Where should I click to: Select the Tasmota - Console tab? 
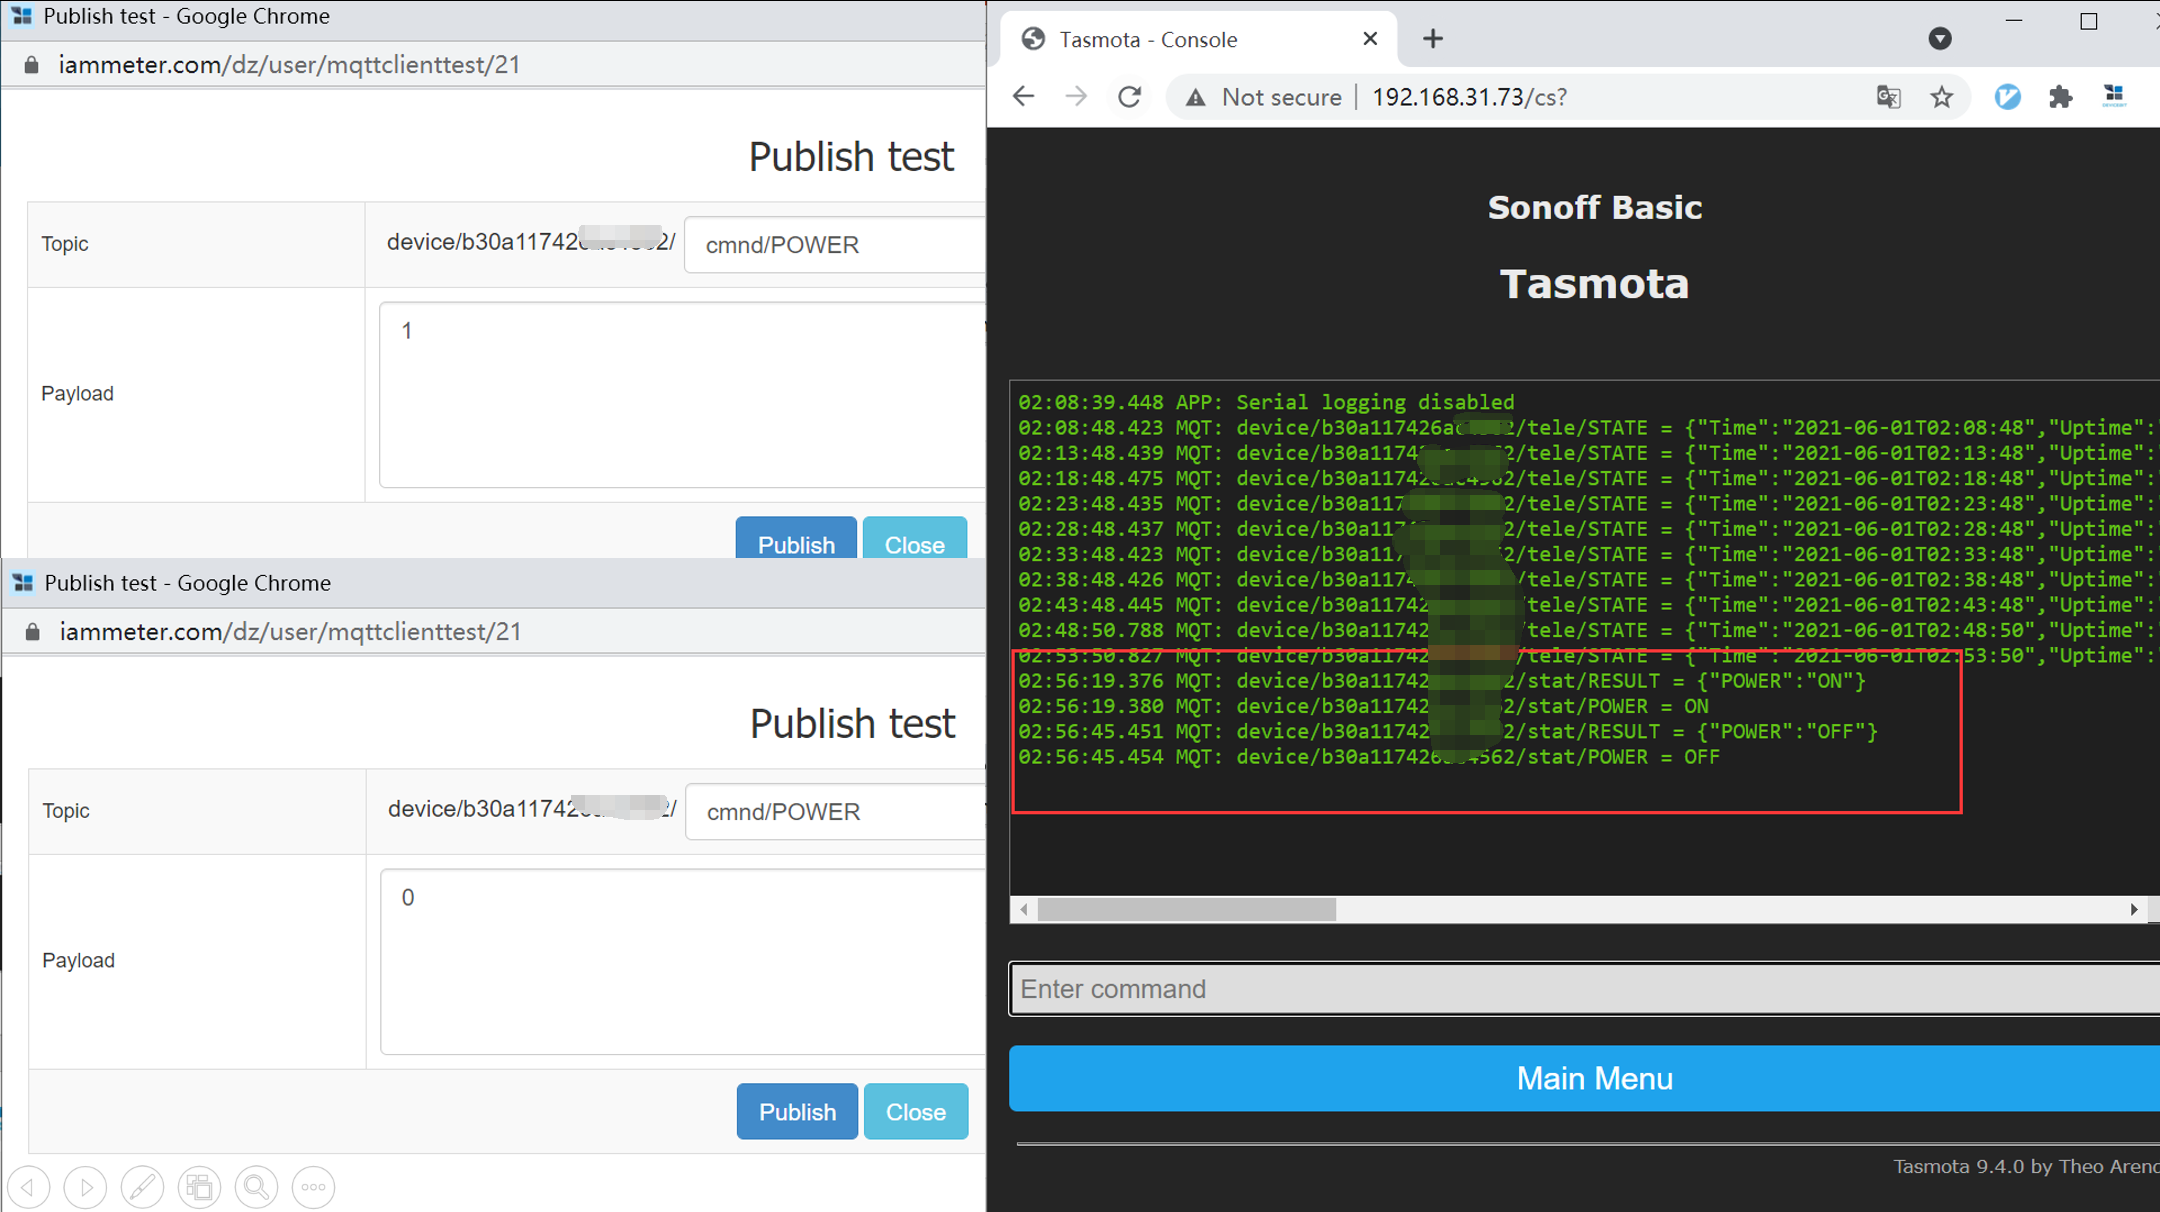click(1148, 39)
